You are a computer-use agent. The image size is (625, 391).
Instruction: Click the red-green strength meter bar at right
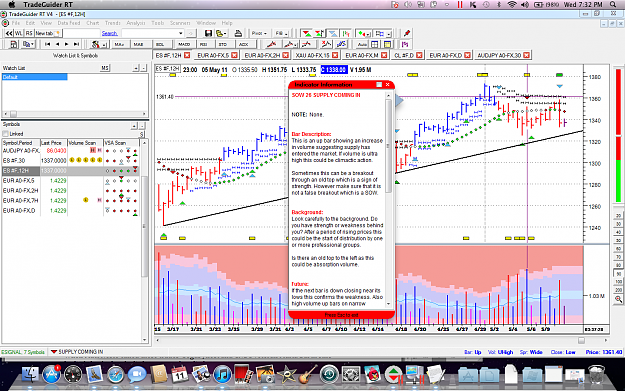pos(618,136)
